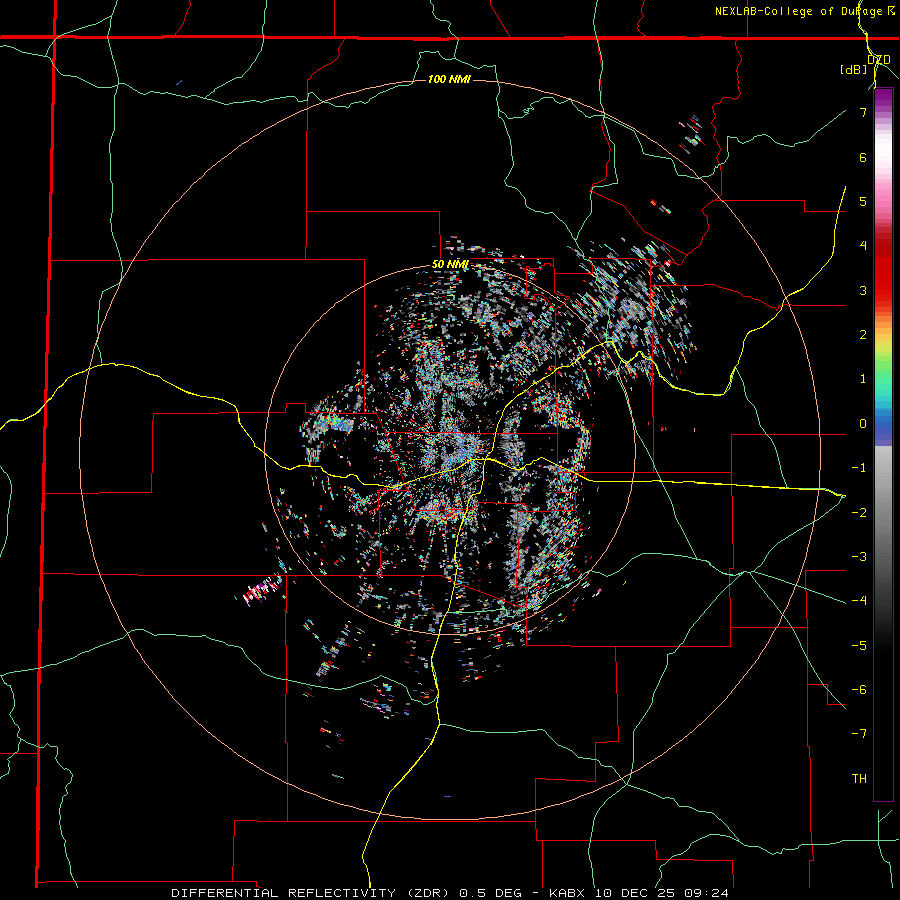Click the DIFFERENTIAL REFLECTIVITY (ZDR) product title
The image size is (900, 900).
(x=313, y=893)
